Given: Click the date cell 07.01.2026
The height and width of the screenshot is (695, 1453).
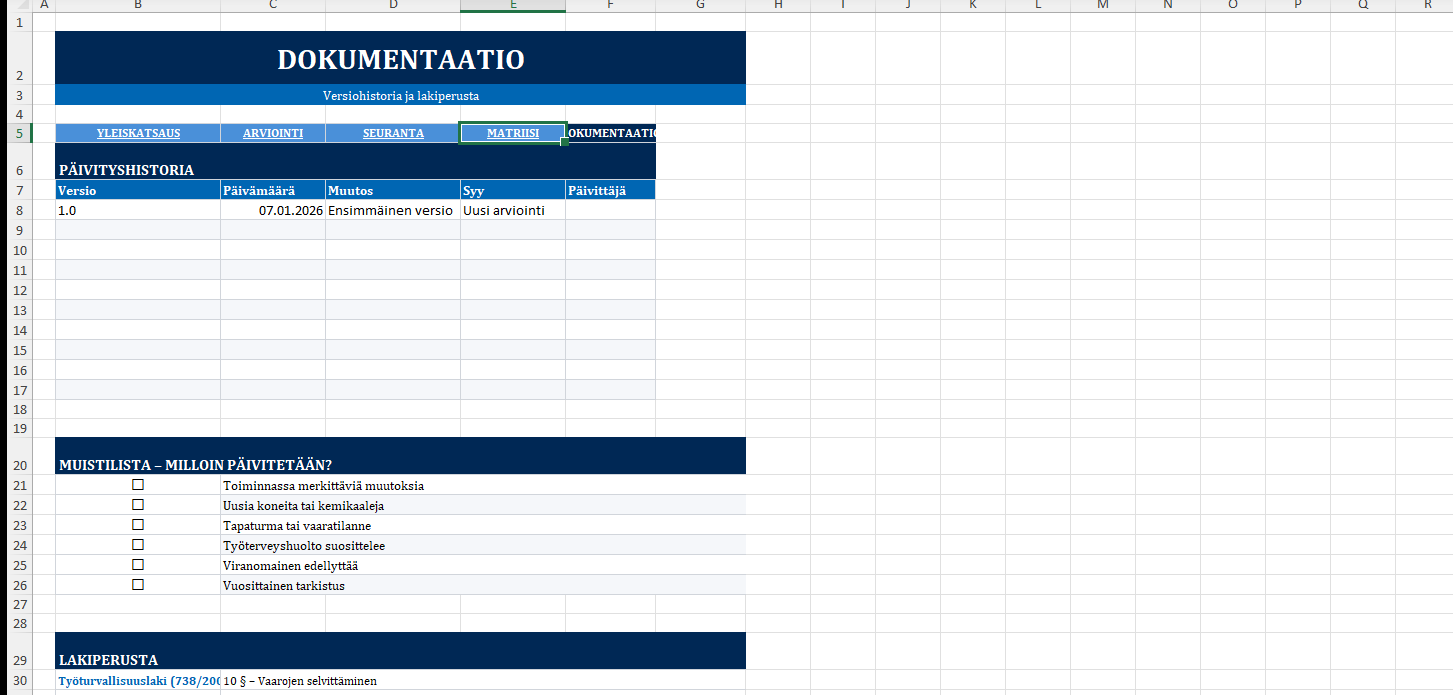Looking at the screenshot, I should [x=273, y=210].
